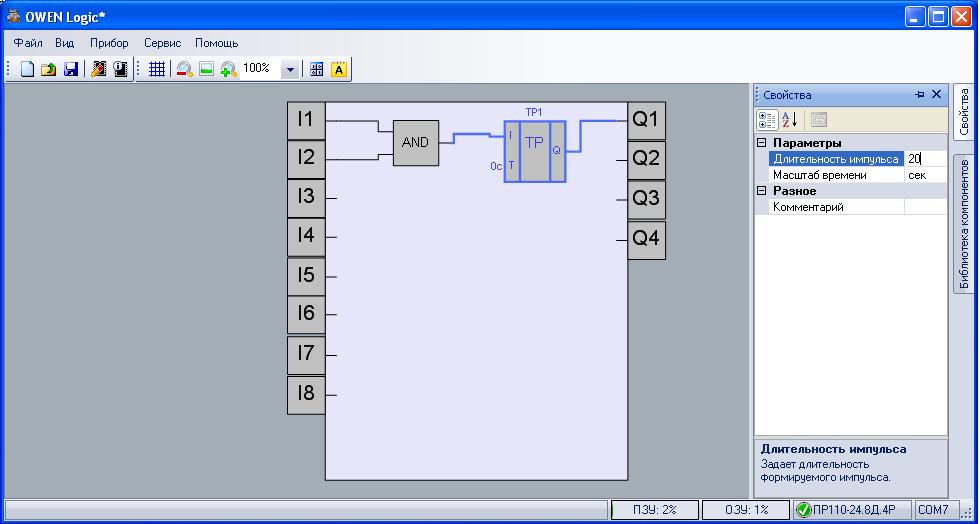Close the Свойства panel
Screen dimensions: 980x524
936,94
